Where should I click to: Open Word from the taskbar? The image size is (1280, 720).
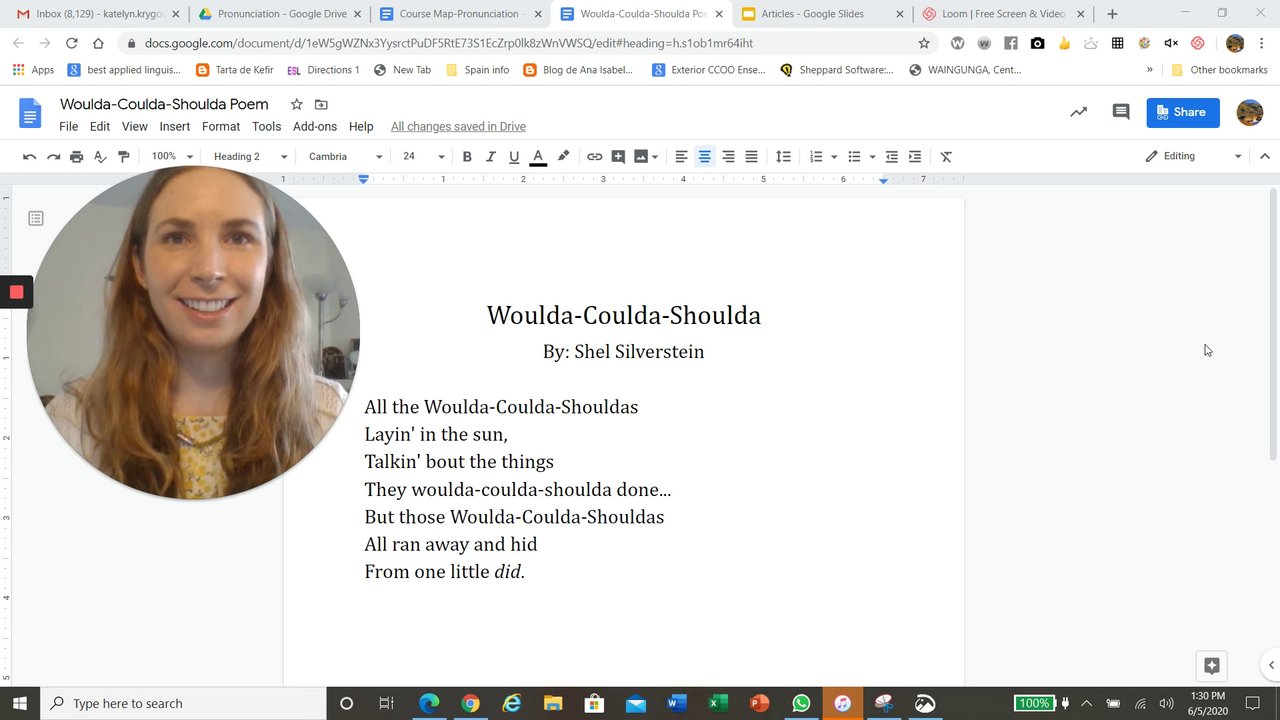pyautogui.click(x=677, y=703)
